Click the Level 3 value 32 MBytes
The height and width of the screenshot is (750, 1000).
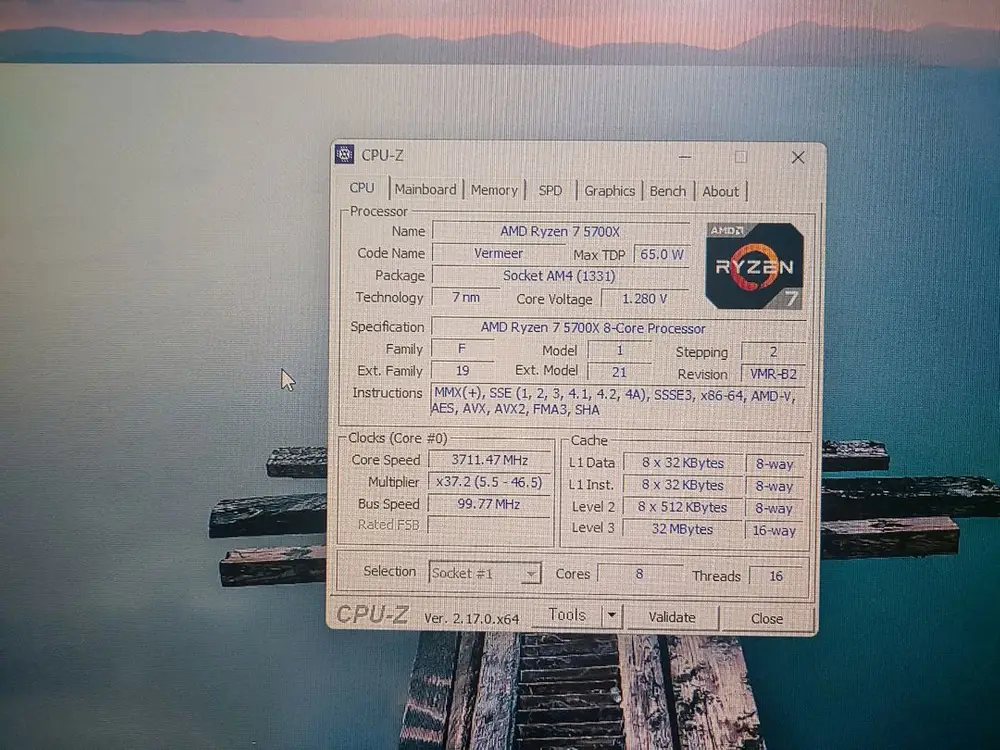pos(682,529)
